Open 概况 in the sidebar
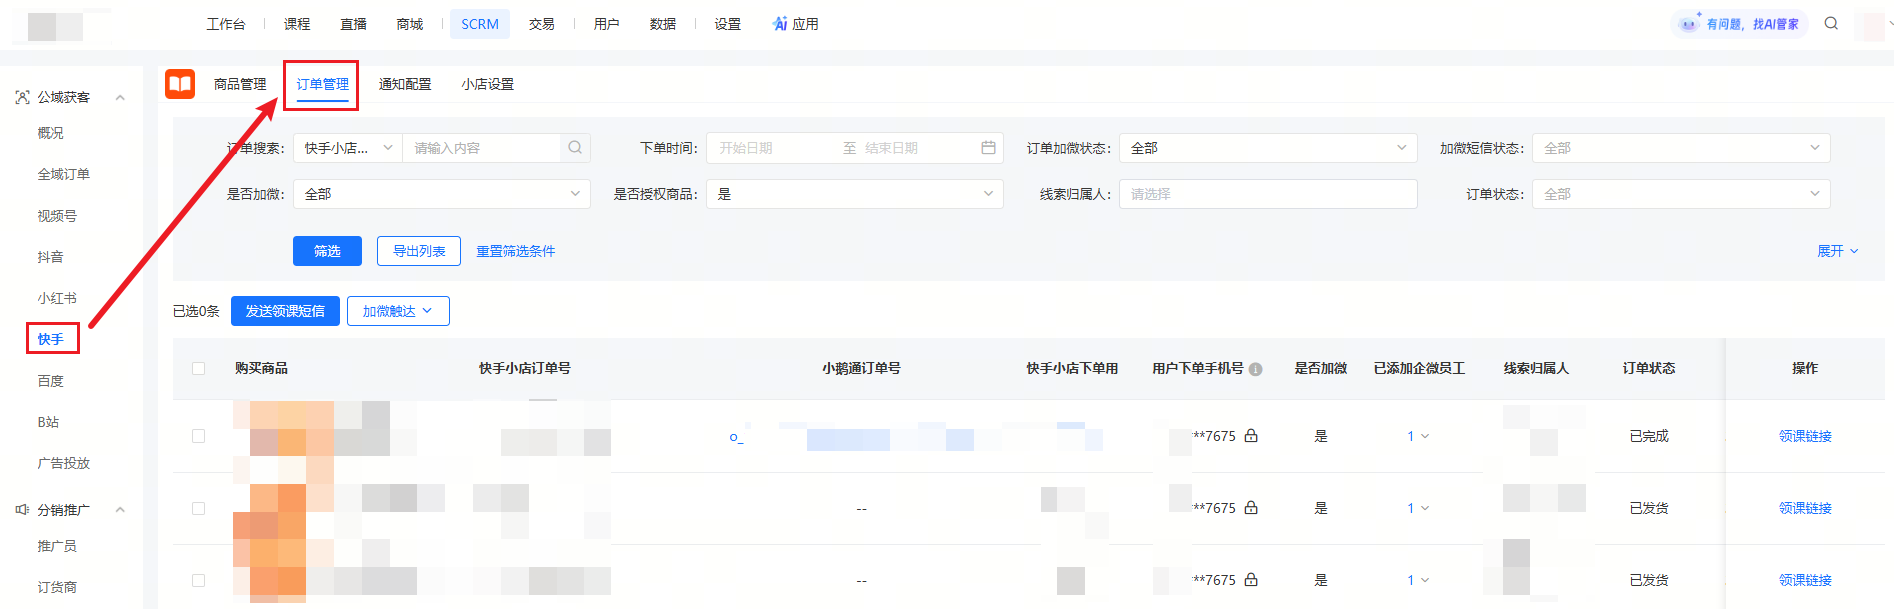 50,133
